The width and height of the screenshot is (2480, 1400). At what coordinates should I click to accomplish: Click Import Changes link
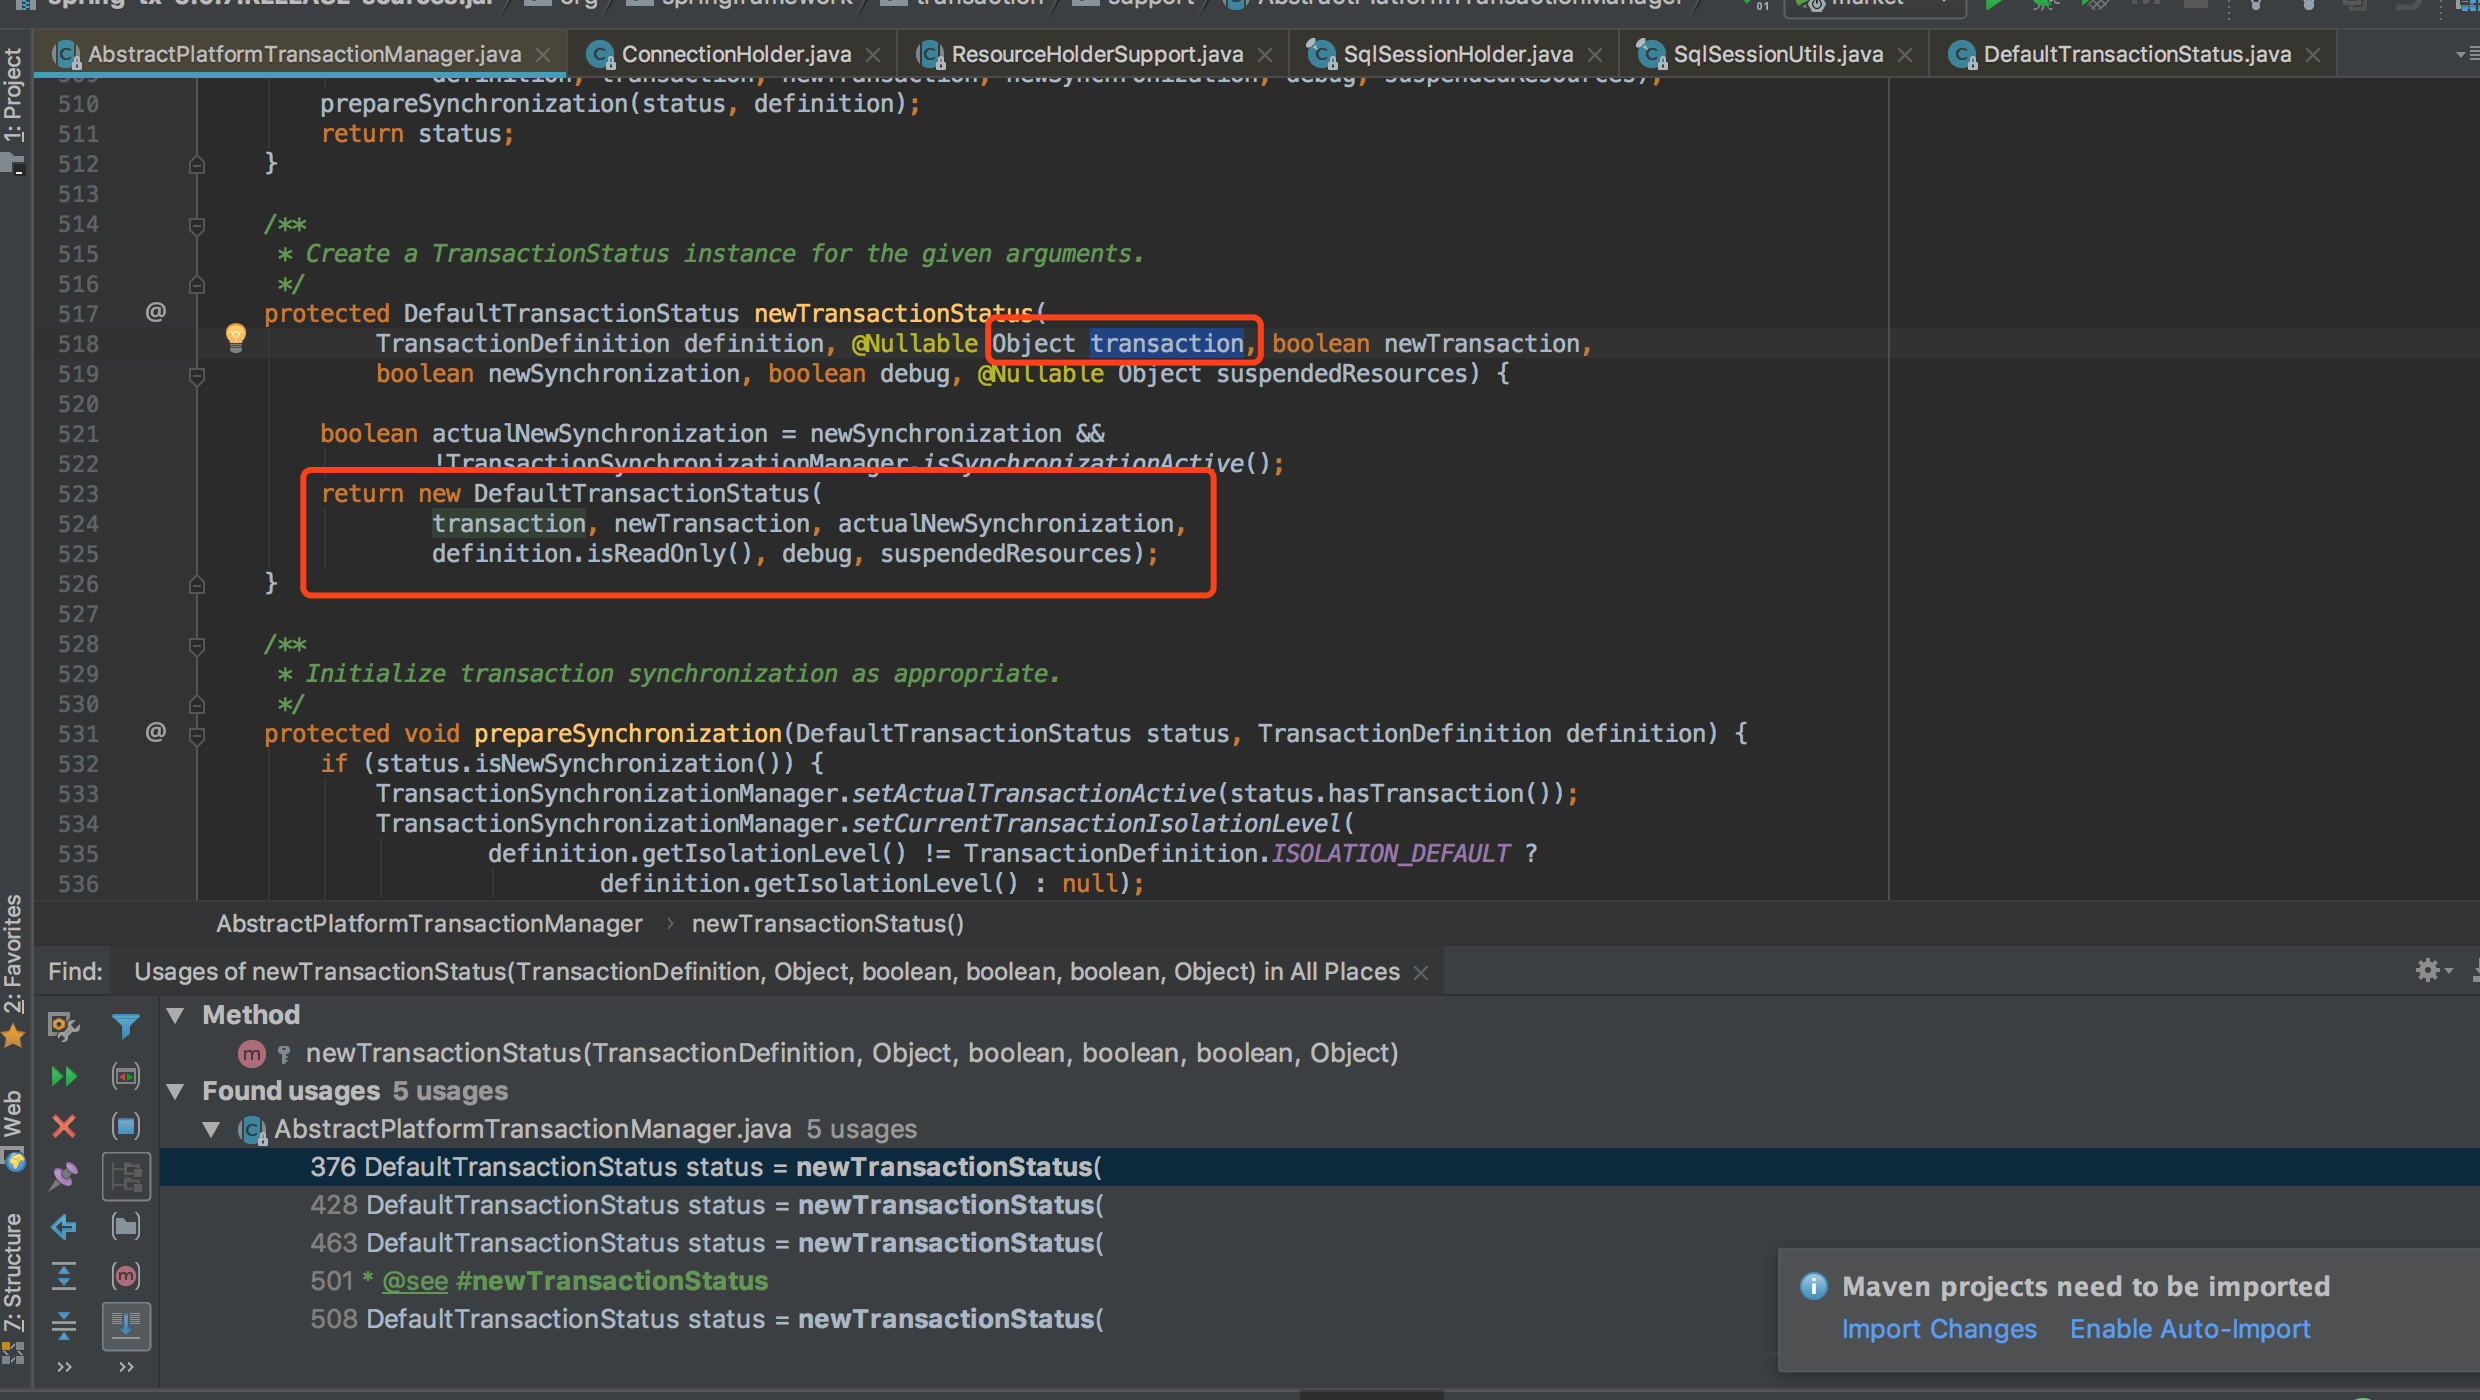pos(1938,1329)
